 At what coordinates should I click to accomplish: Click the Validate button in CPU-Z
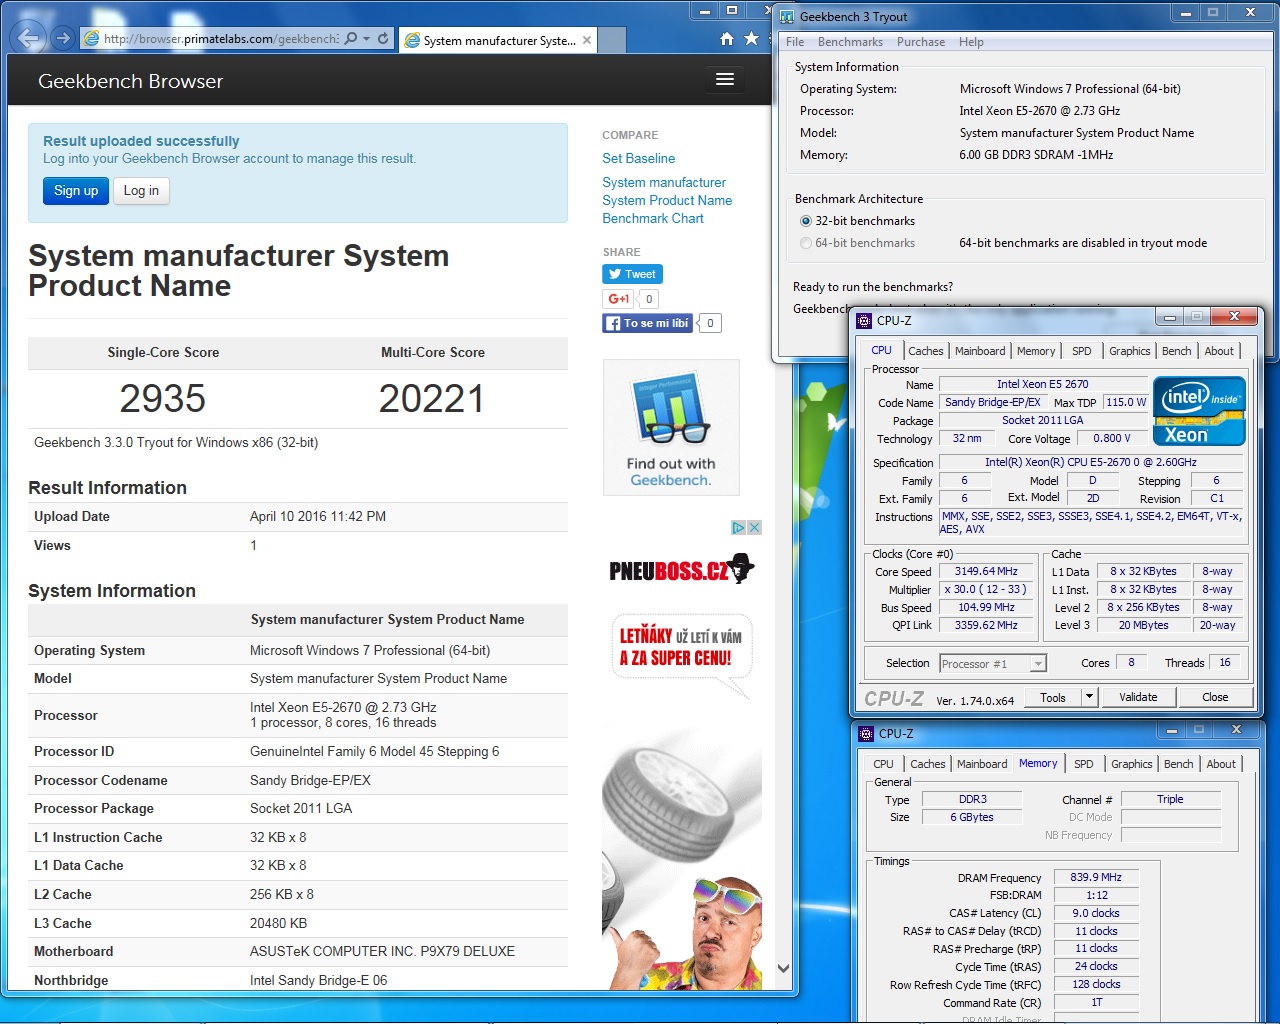click(x=1138, y=697)
